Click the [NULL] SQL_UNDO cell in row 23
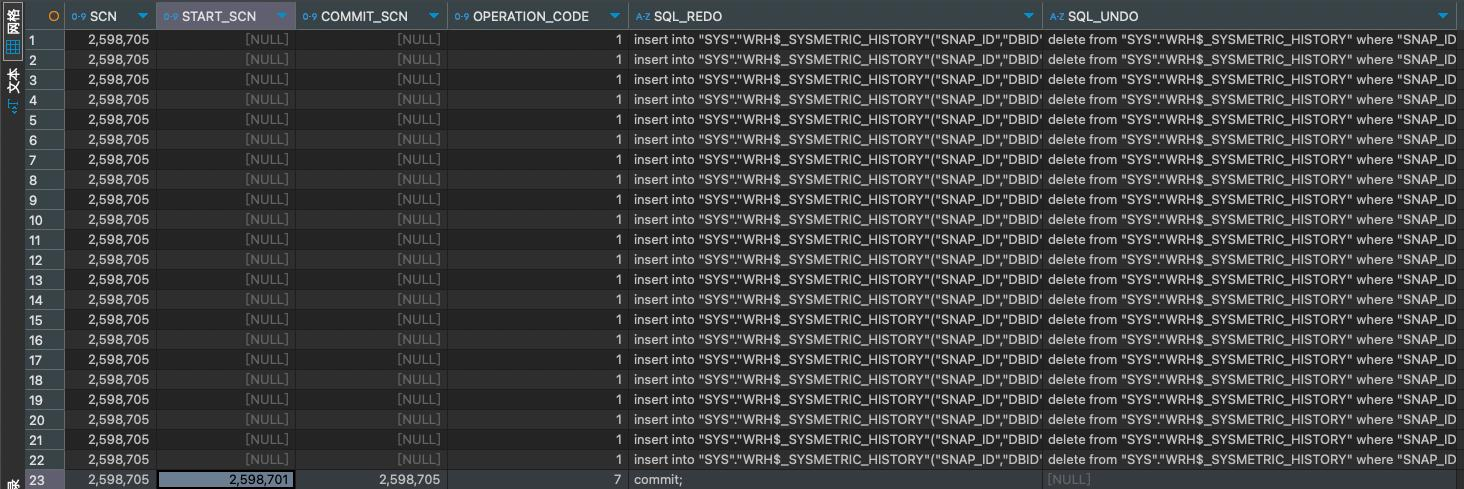Screen dimensions: 1464x489 (x=1250, y=480)
